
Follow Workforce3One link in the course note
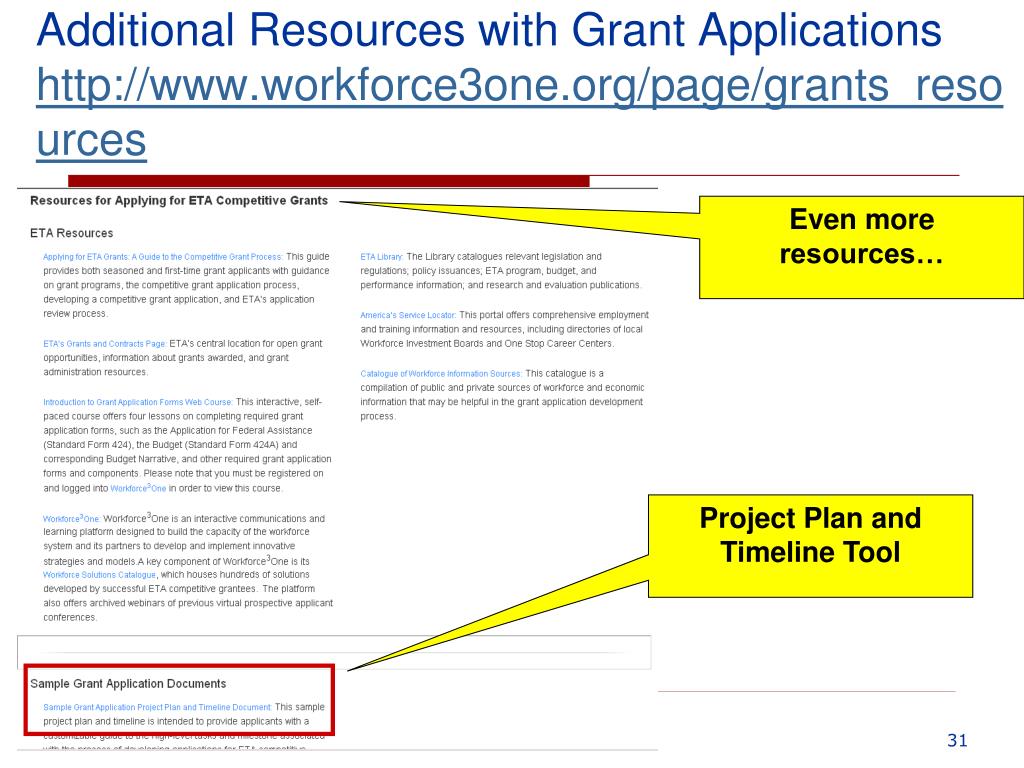(138, 488)
